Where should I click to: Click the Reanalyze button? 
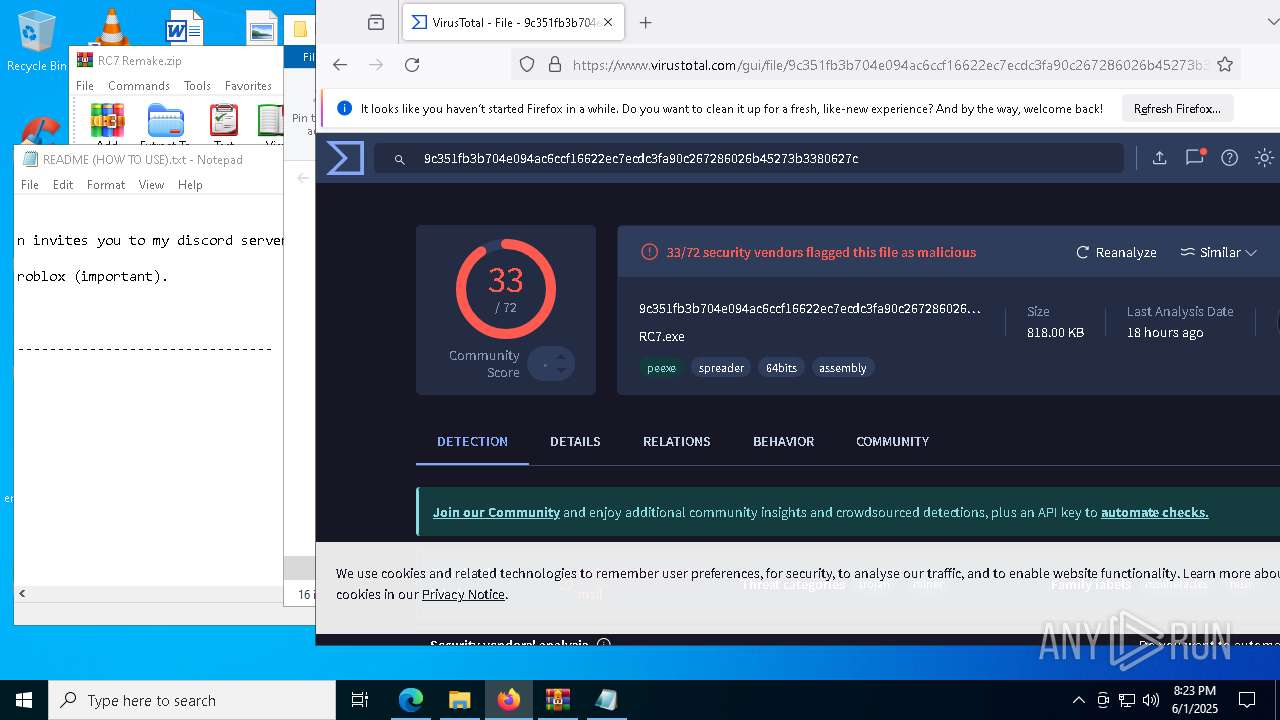(1116, 253)
